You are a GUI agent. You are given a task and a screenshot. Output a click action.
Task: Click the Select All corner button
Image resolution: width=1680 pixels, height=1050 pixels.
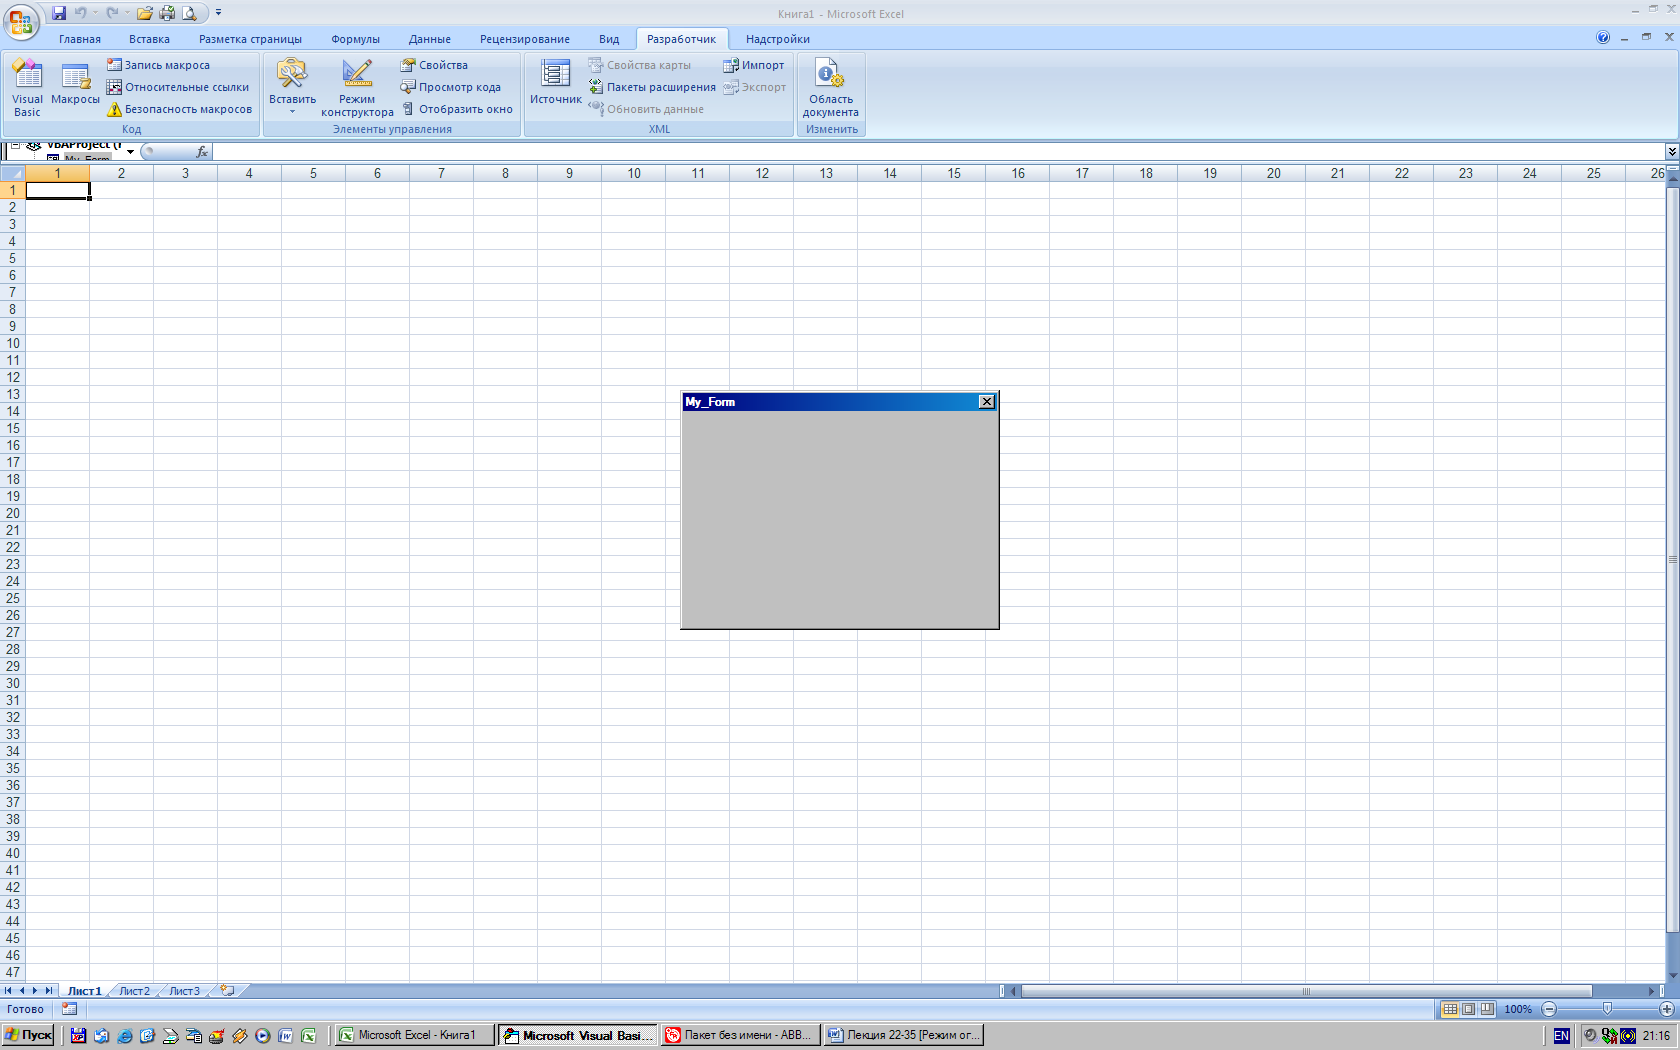(x=12, y=173)
